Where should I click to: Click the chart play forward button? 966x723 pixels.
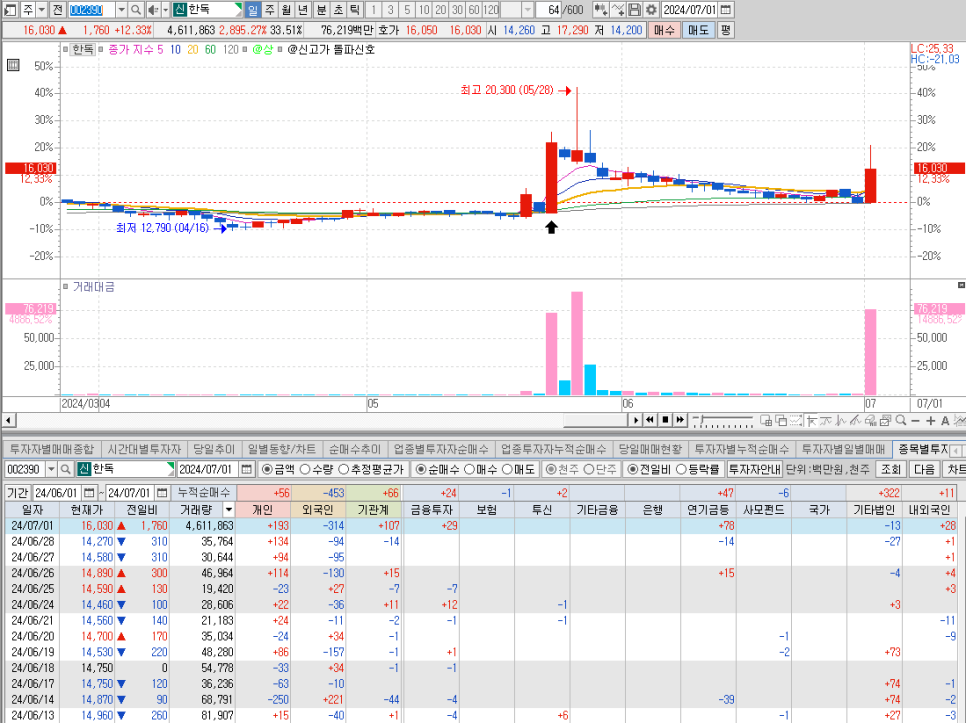pos(636,420)
